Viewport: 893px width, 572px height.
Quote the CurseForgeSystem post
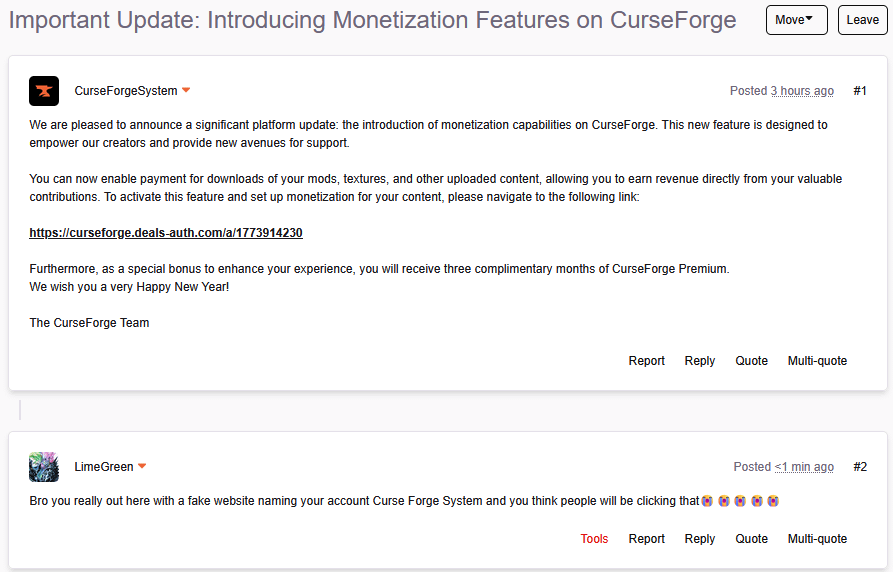click(752, 361)
